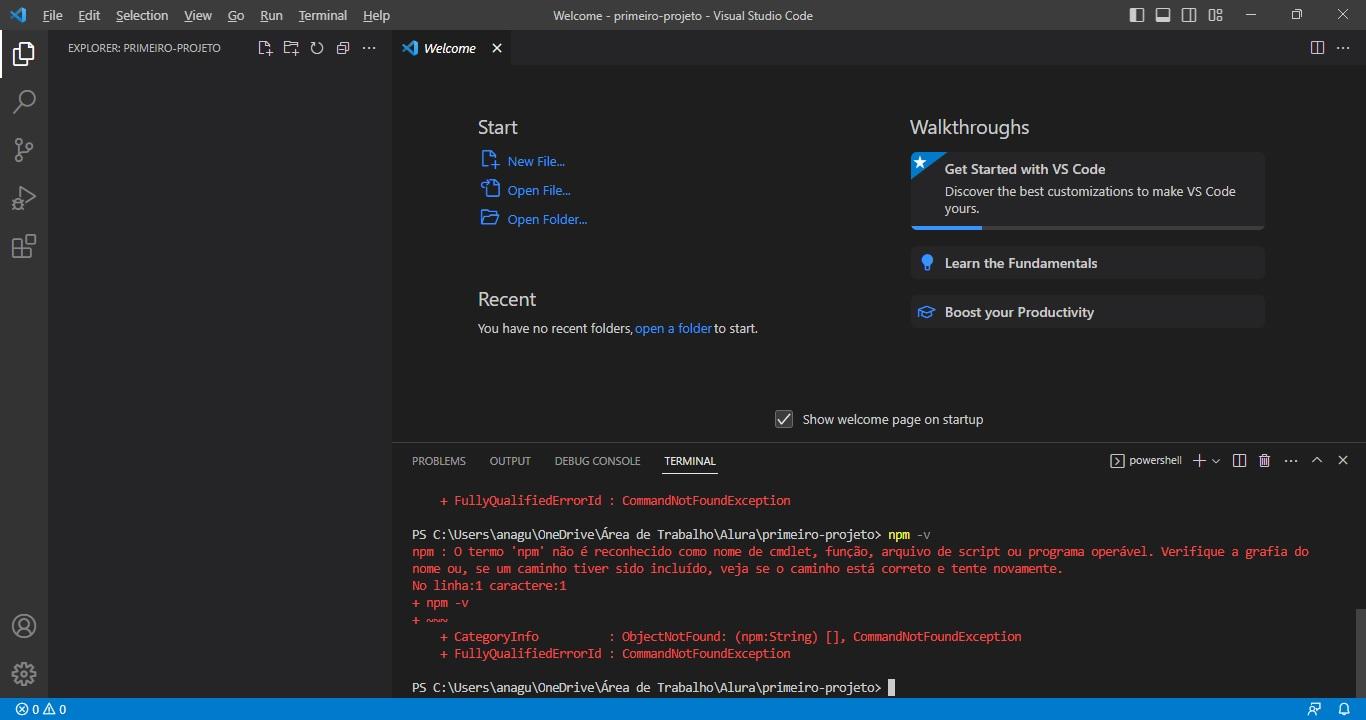This screenshot has height=720, width=1366.
Task: Create a new folder in Explorer
Action: (291, 48)
